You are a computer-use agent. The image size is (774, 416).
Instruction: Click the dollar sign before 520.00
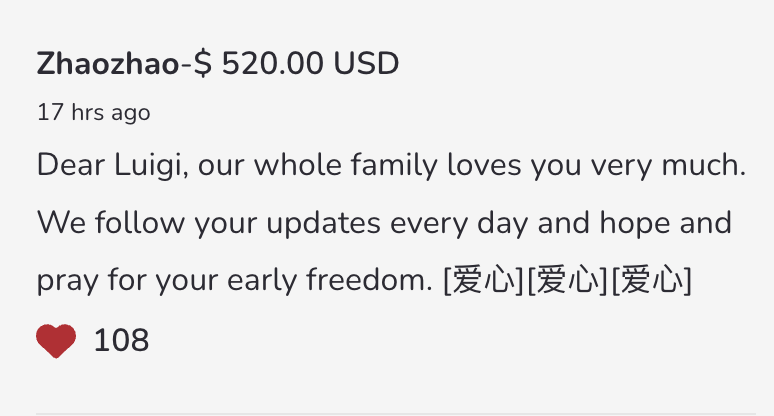202,64
